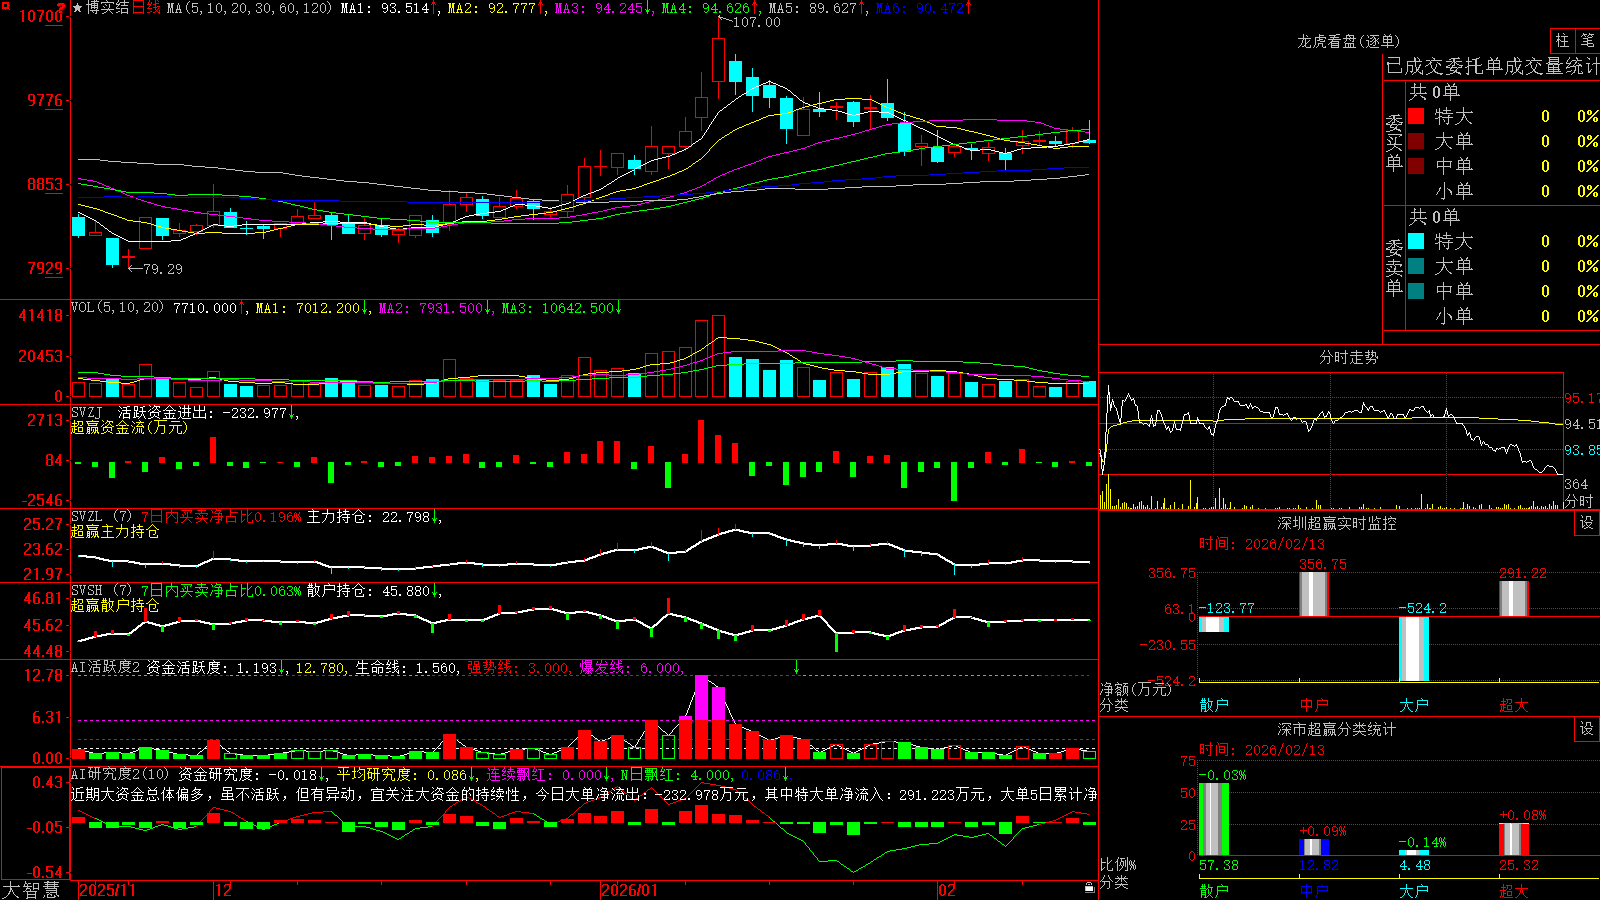The width and height of the screenshot is (1600, 900).
Task: Click the 中户 12.82 bar in 分类统计
Action: 1313,848
